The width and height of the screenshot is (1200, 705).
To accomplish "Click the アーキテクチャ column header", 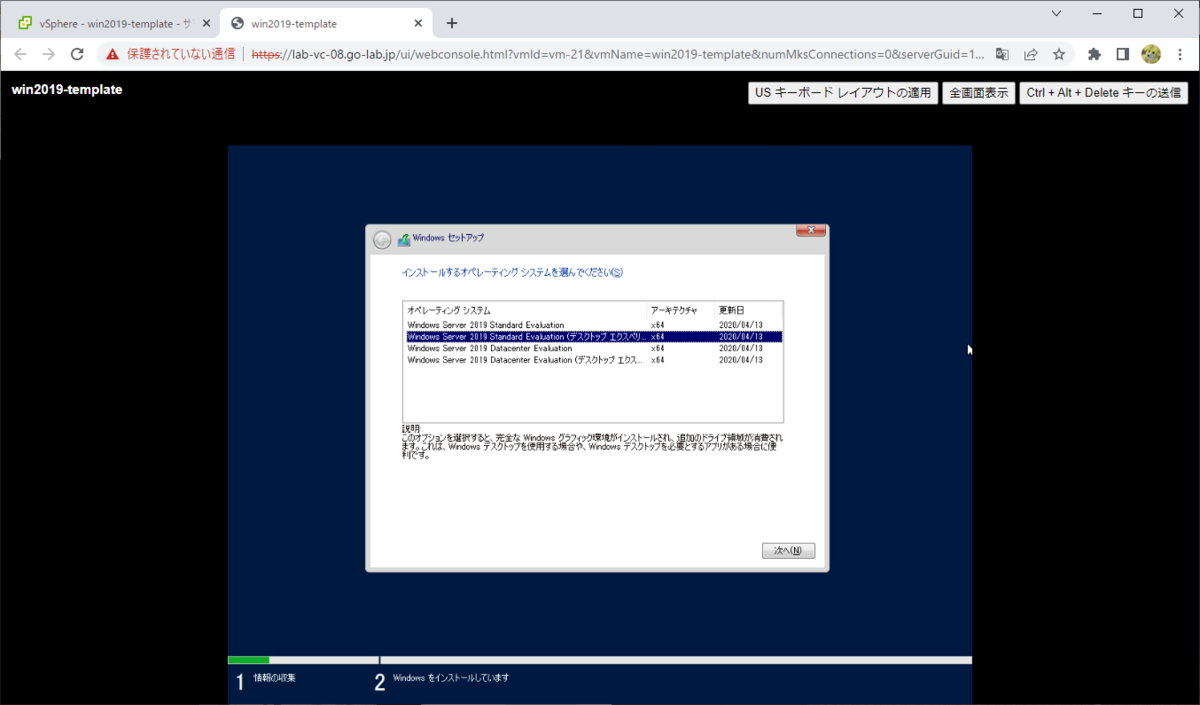I will coord(682,310).
